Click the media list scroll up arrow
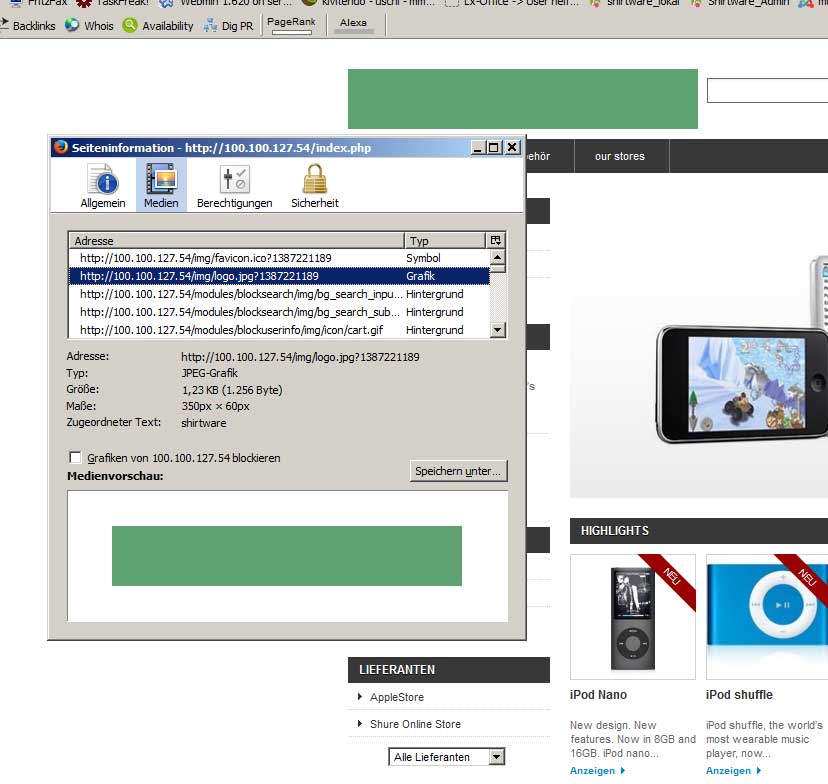Screen dimensions: 828x784 [x=497, y=257]
